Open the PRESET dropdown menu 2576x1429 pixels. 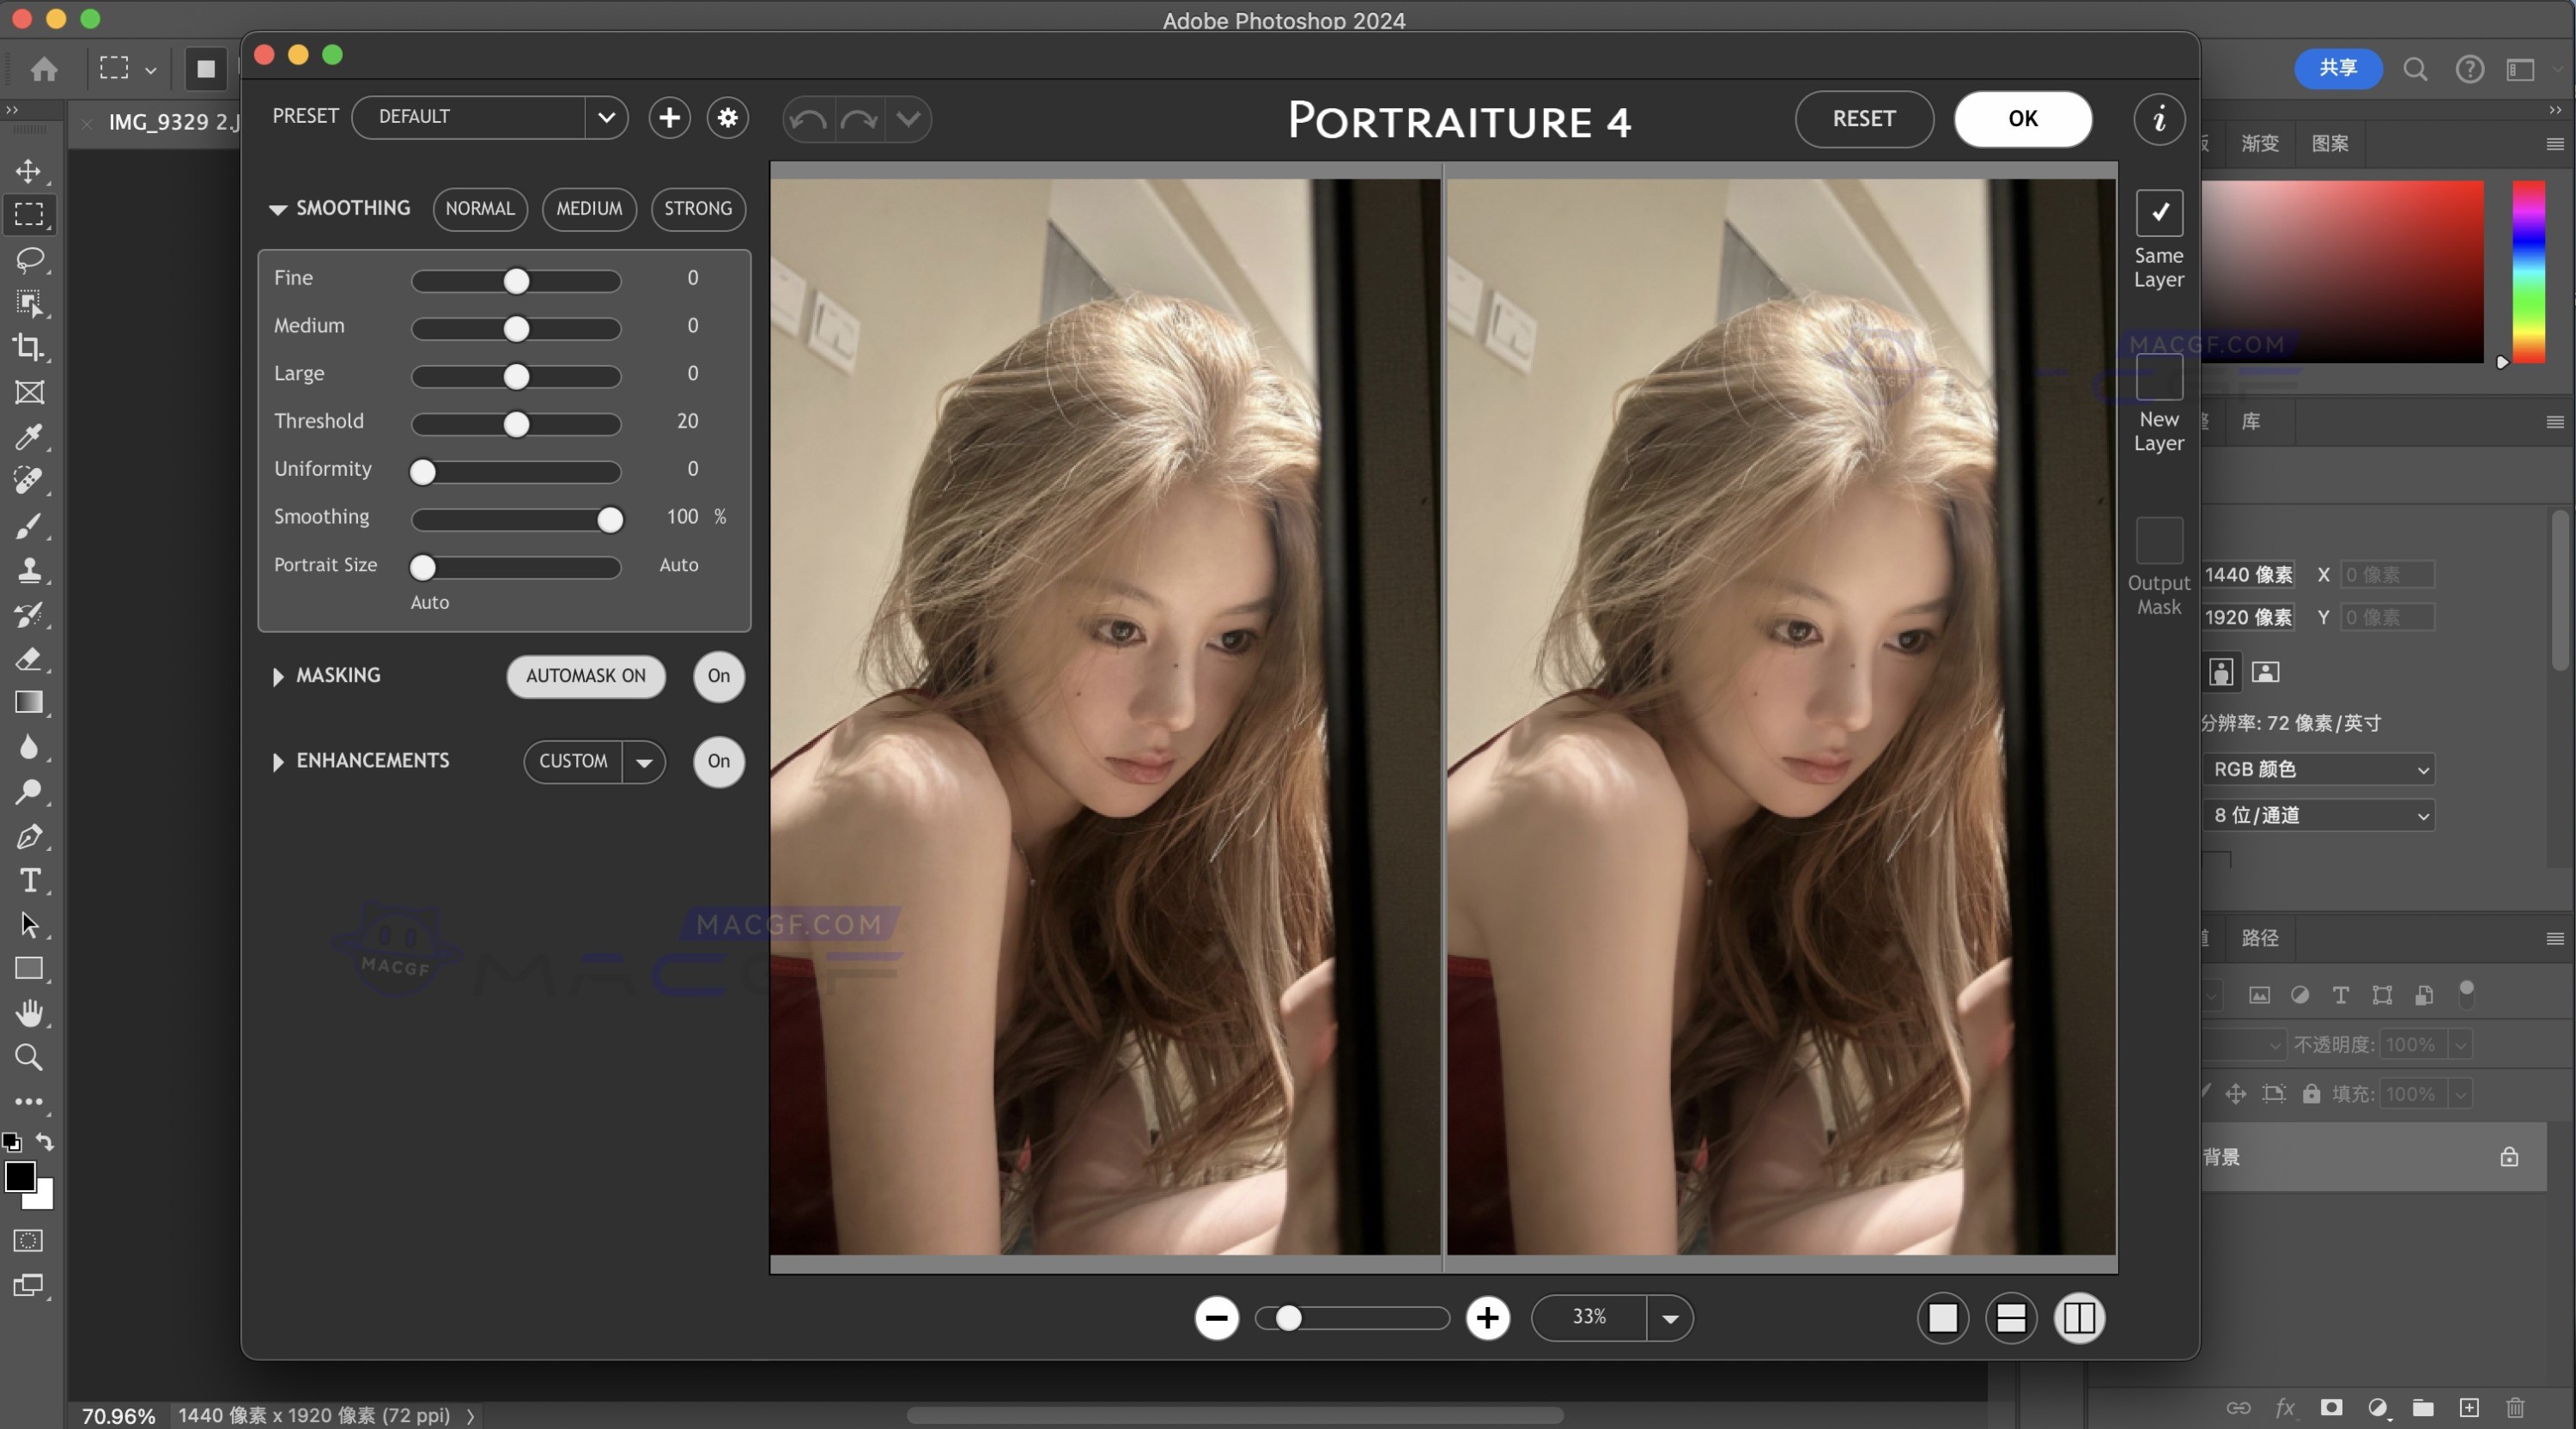coord(608,117)
